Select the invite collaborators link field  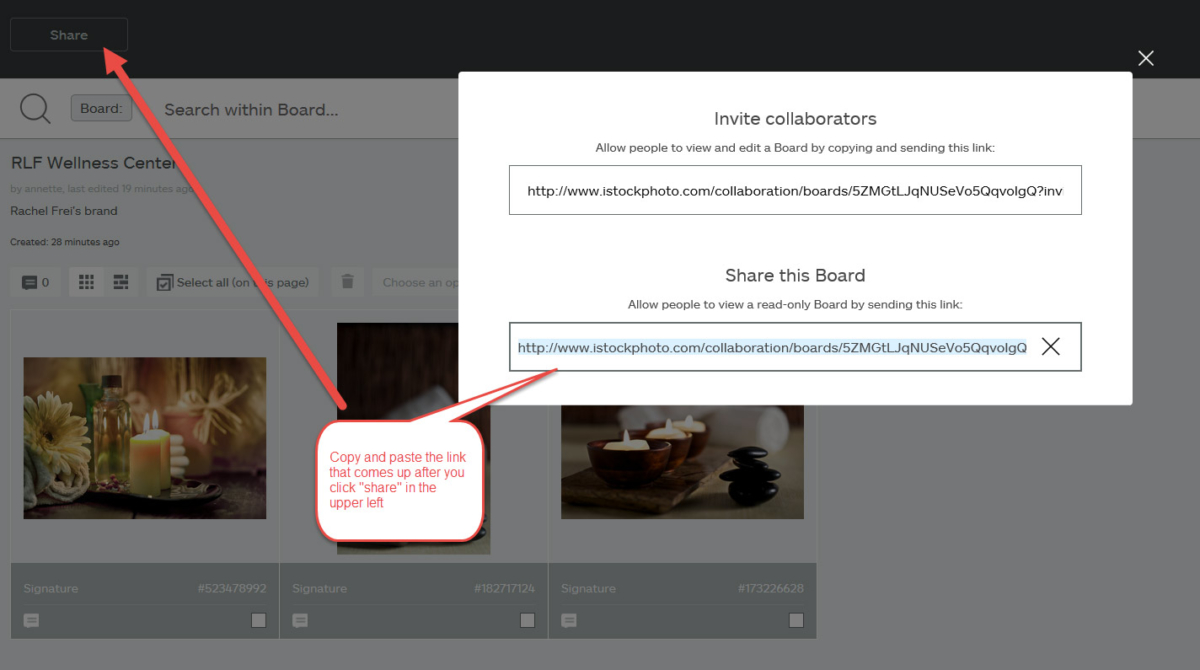pyautogui.click(x=795, y=190)
